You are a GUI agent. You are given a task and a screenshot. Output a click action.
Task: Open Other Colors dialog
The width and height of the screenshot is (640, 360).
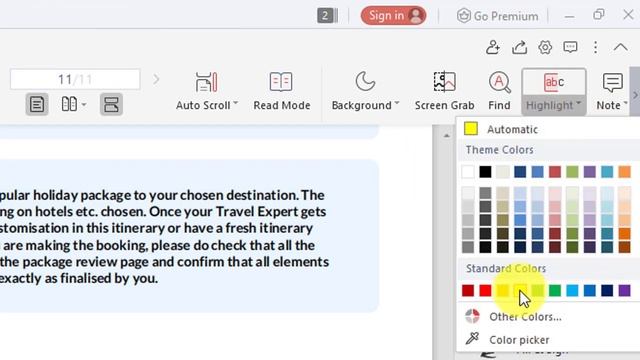[525, 316]
